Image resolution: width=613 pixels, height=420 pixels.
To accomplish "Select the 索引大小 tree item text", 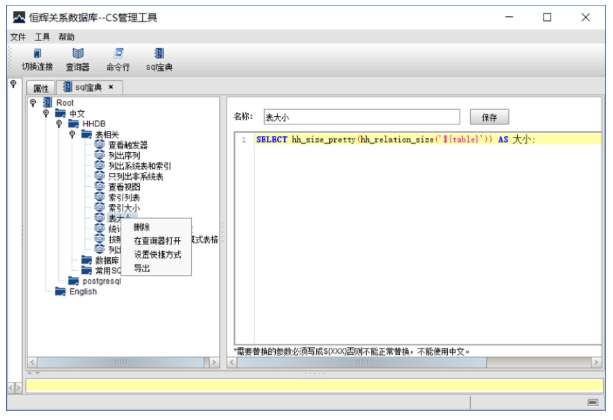I will (124, 208).
